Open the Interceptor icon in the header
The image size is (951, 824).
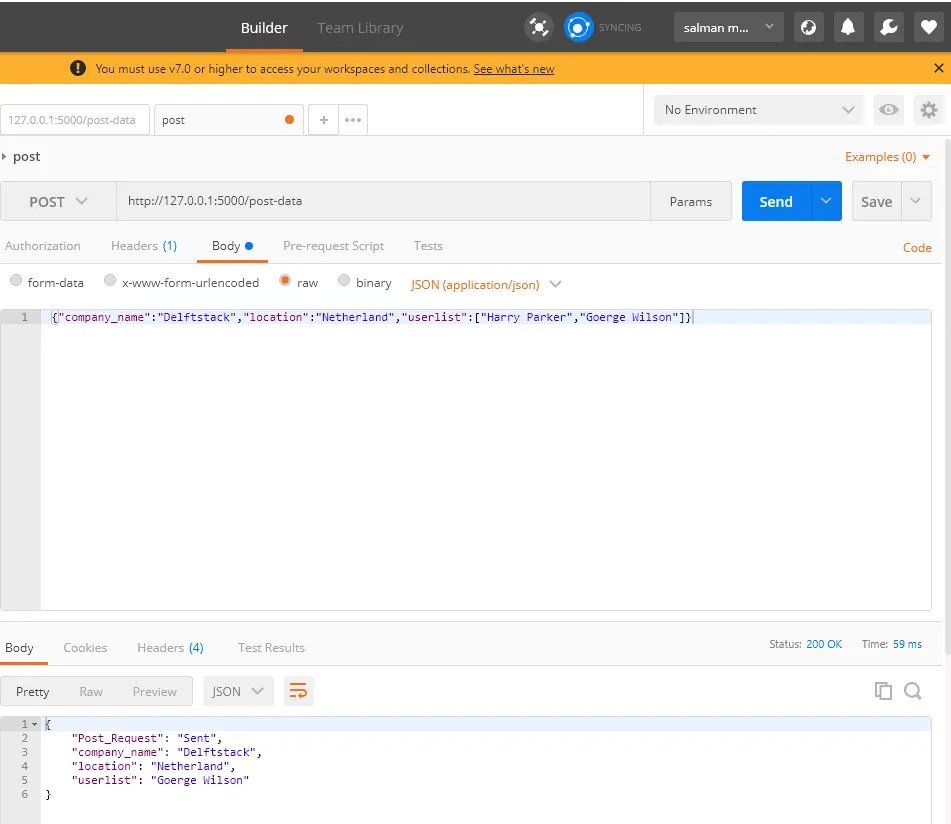[x=538, y=27]
